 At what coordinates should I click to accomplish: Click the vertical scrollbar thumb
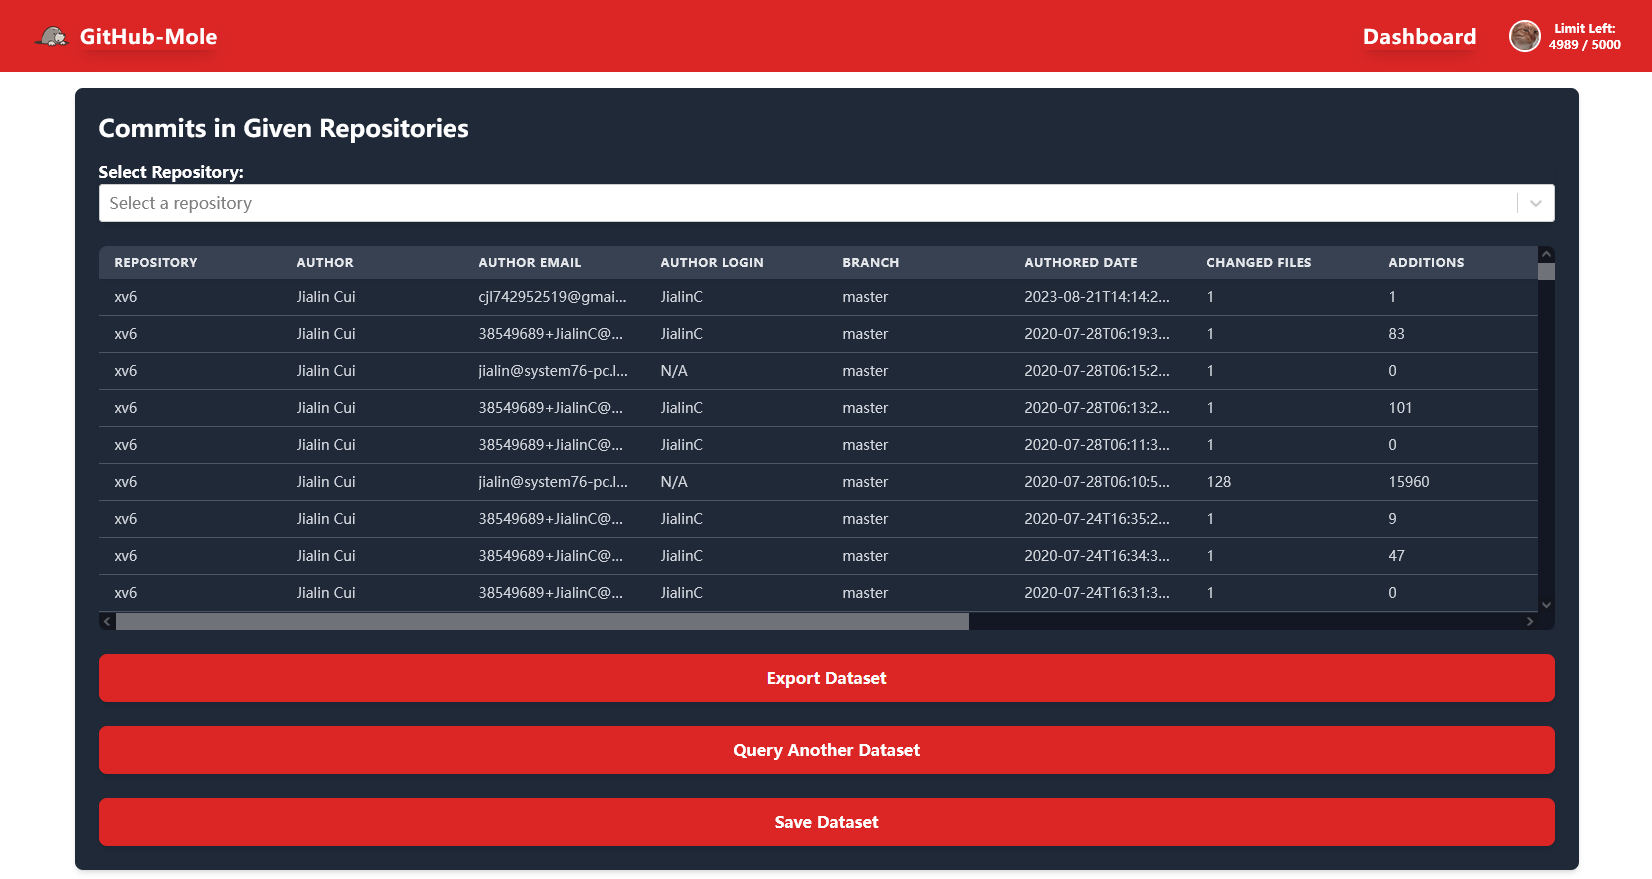[x=1546, y=271]
